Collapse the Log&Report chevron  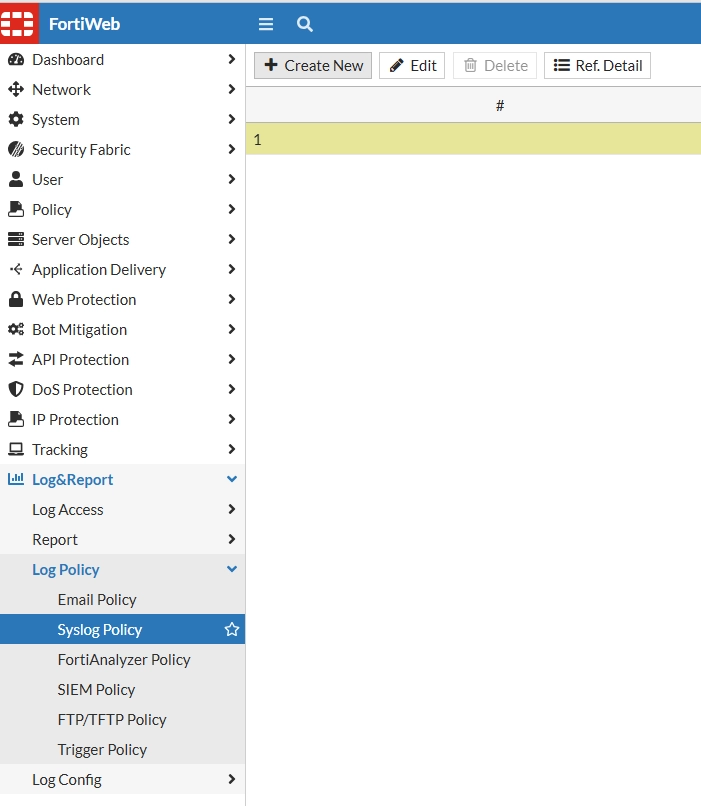click(232, 479)
